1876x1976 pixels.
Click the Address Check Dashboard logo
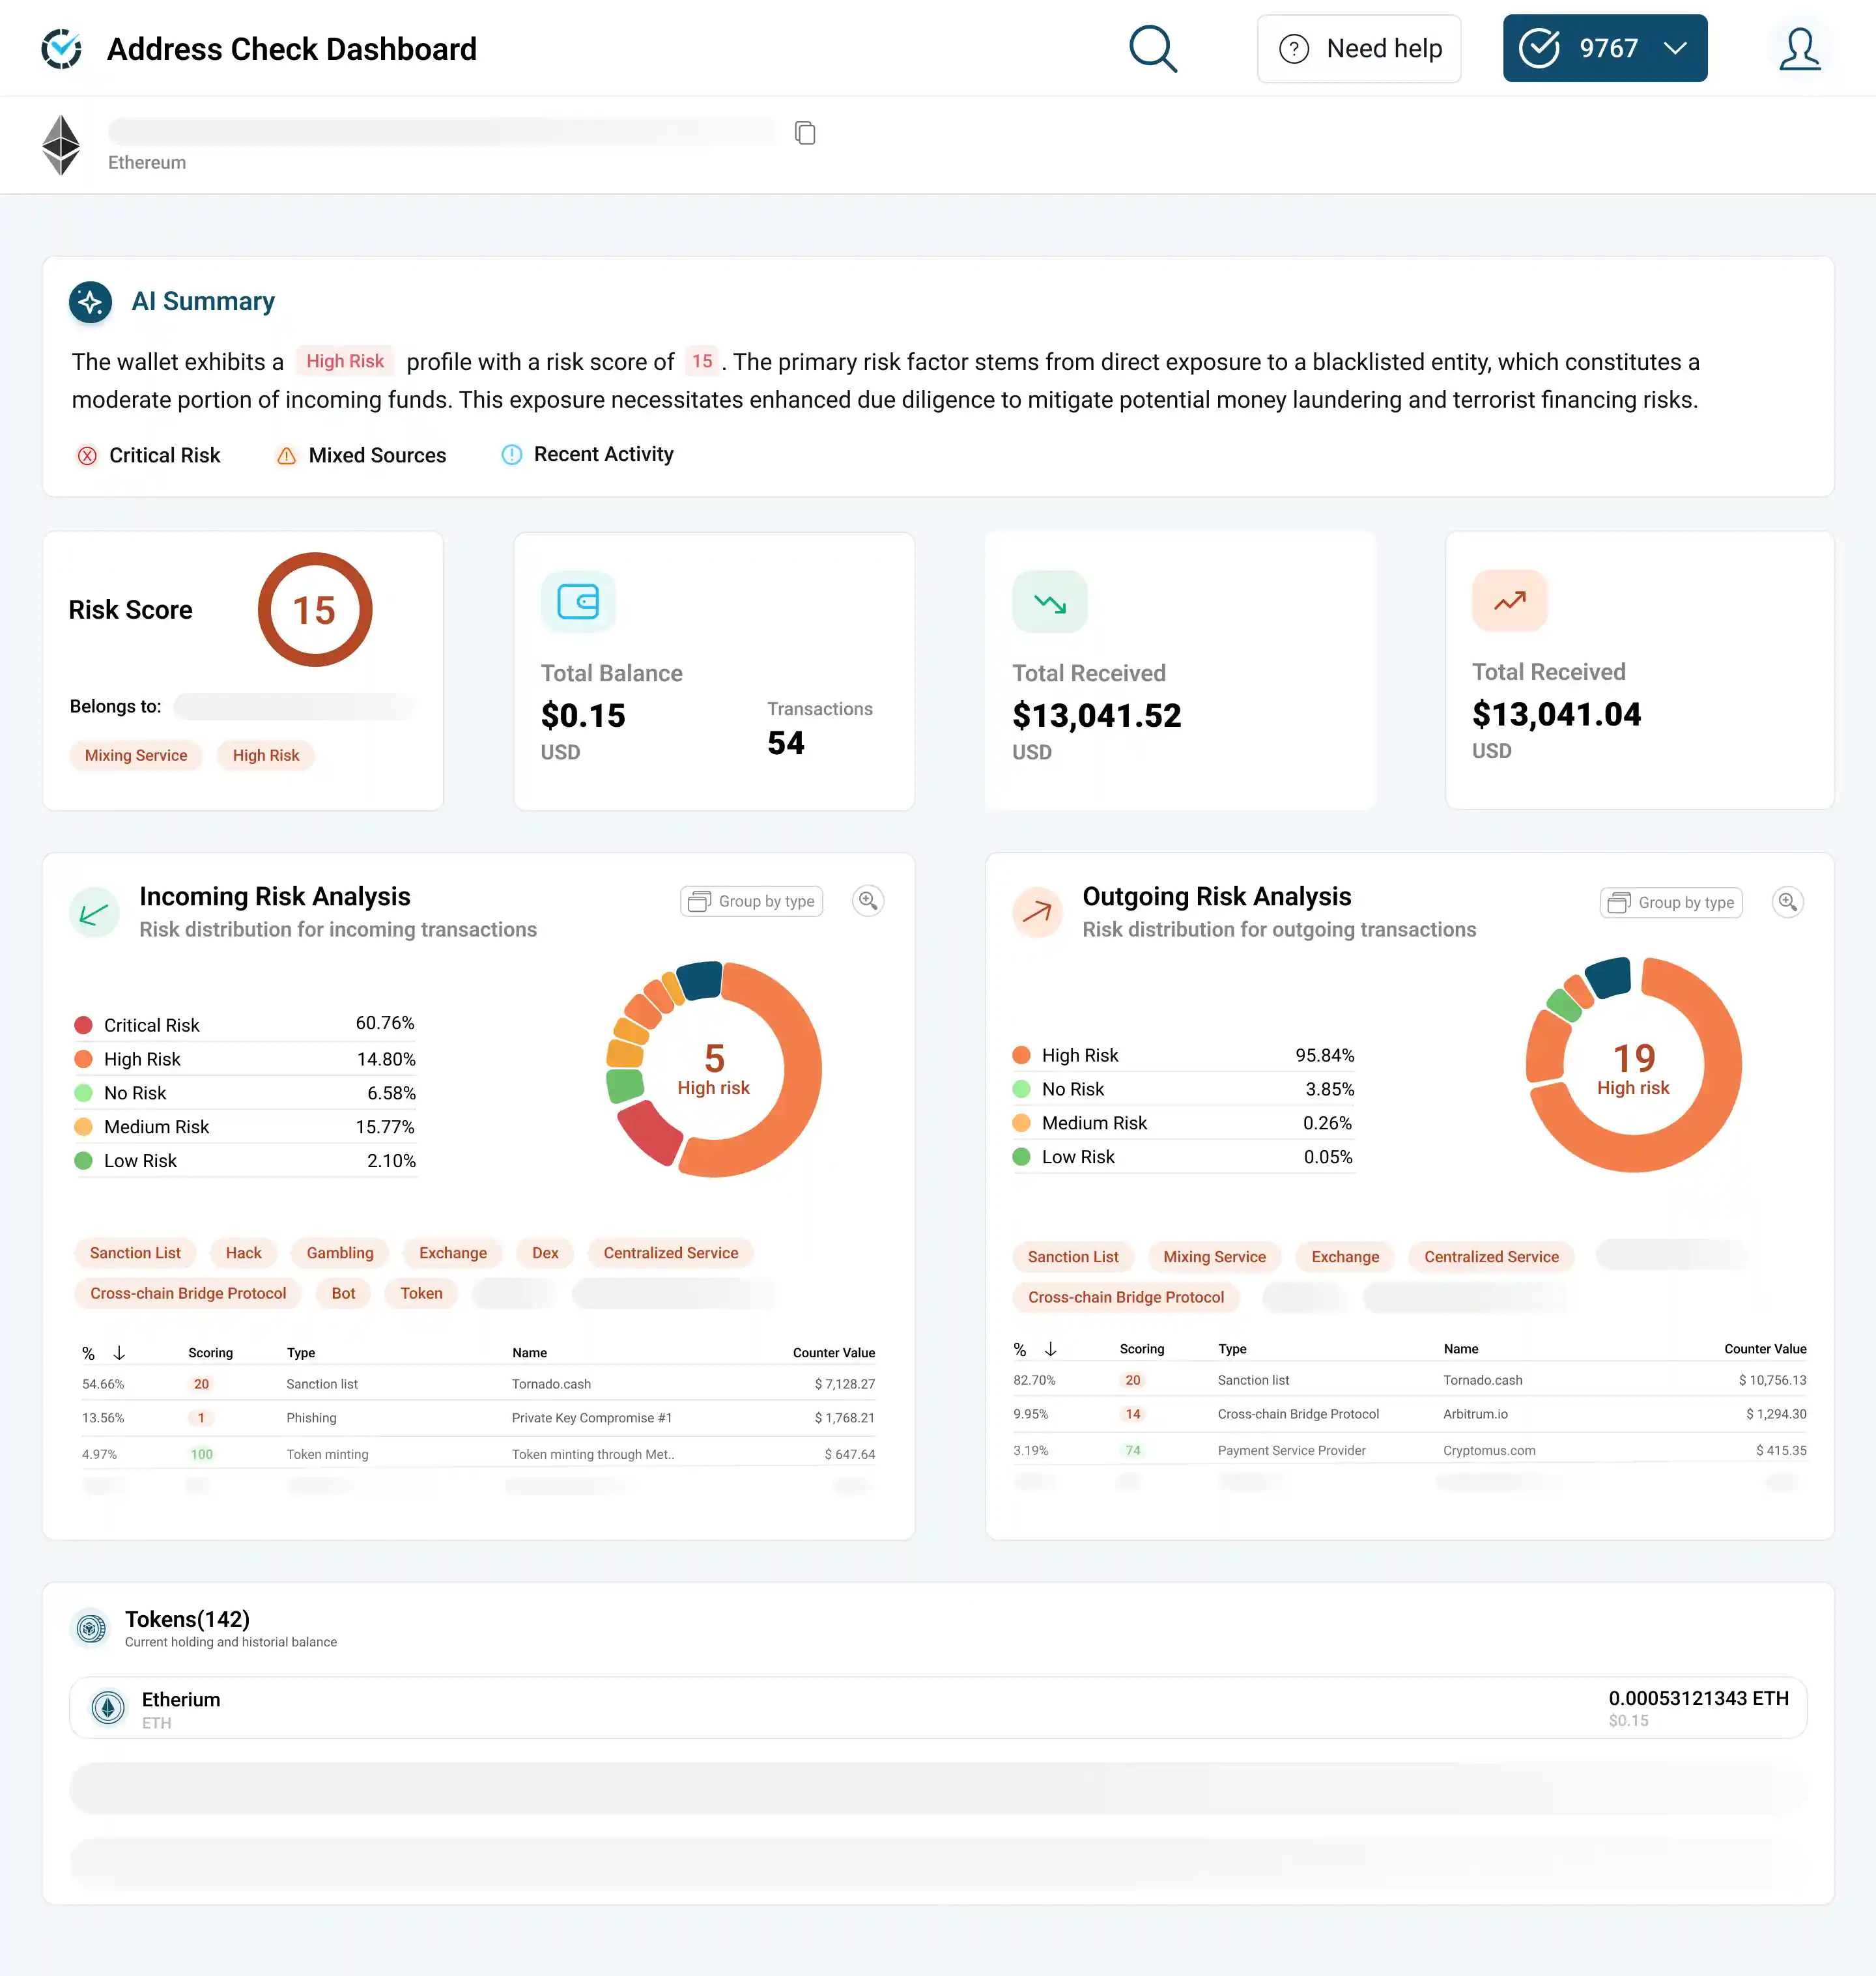pyautogui.click(x=62, y=49)
